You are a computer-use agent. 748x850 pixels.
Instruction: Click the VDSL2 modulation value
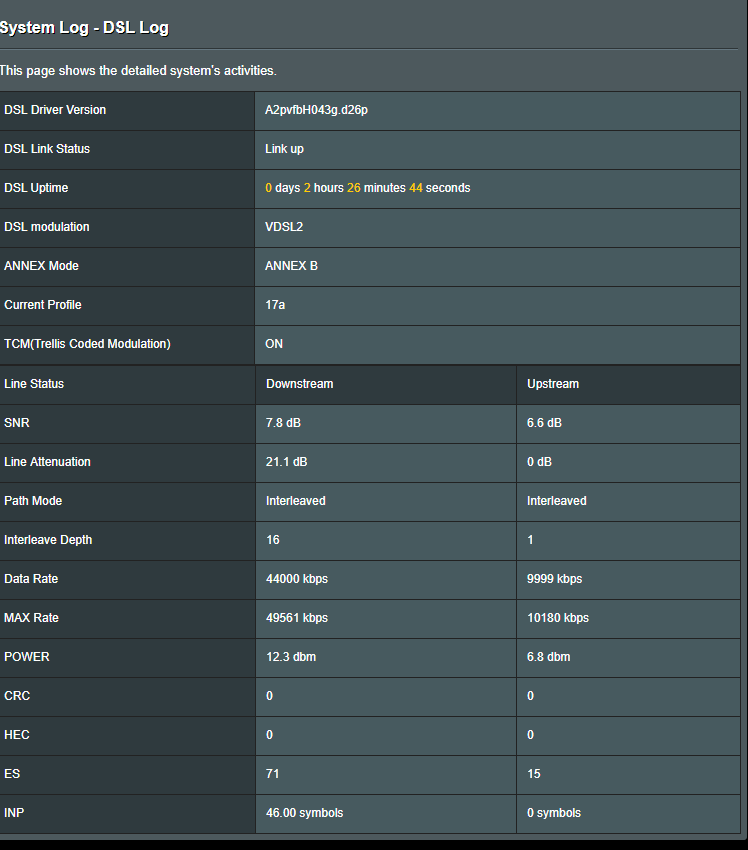[x=284, y=227]
